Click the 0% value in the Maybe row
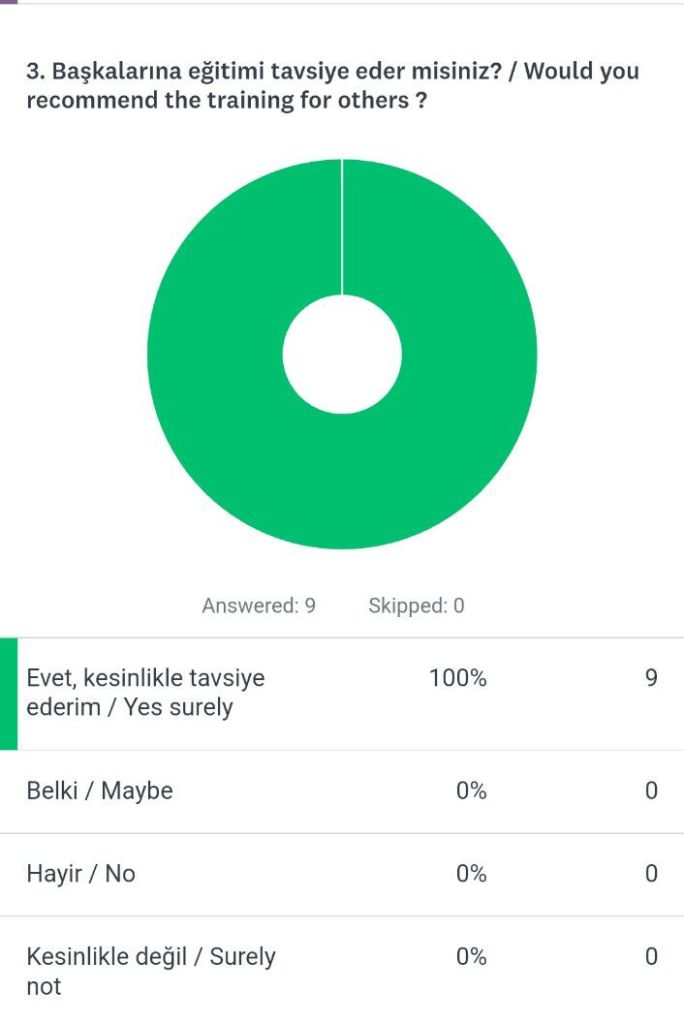Image resolution: width=684 pixels, height=1024 pixels. tap(471, 791)
